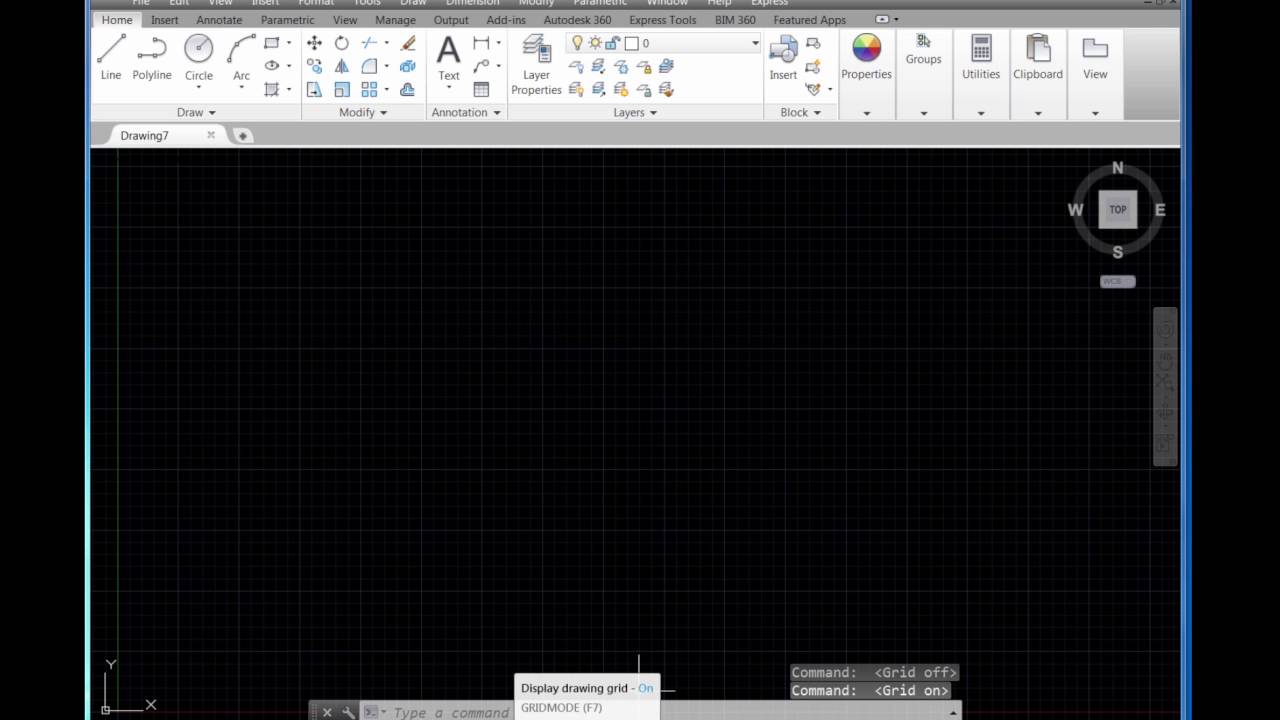Screen dimensions: 1280x720
Task: Activate the Scale tool
Action: (342, 89)
